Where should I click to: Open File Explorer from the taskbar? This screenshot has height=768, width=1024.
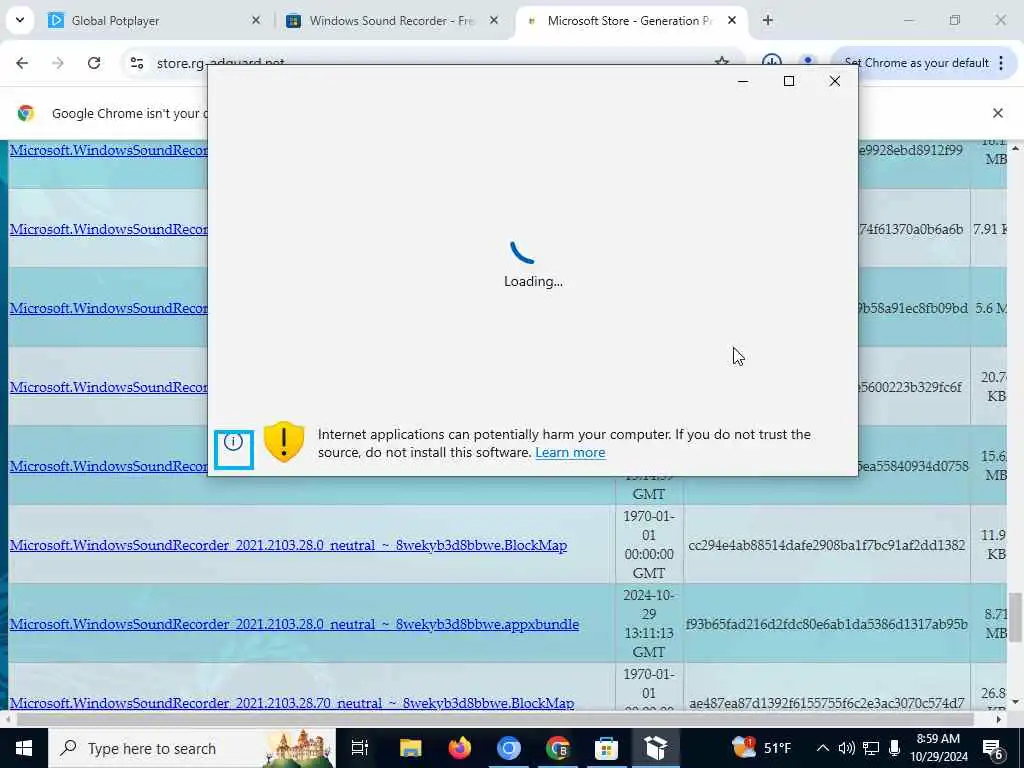[x=411, y=748]
